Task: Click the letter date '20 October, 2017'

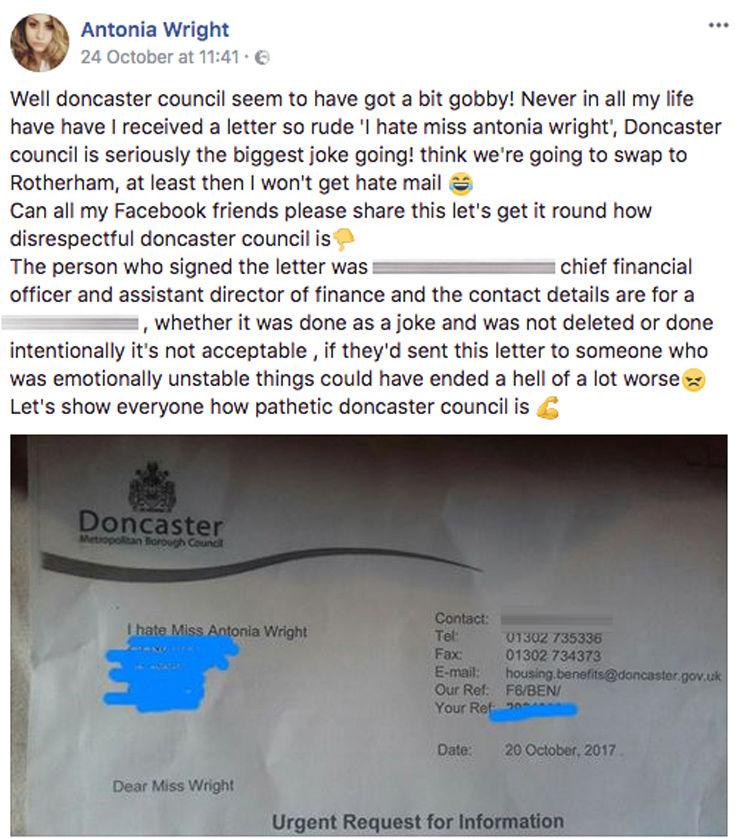Action: (560, 750)
